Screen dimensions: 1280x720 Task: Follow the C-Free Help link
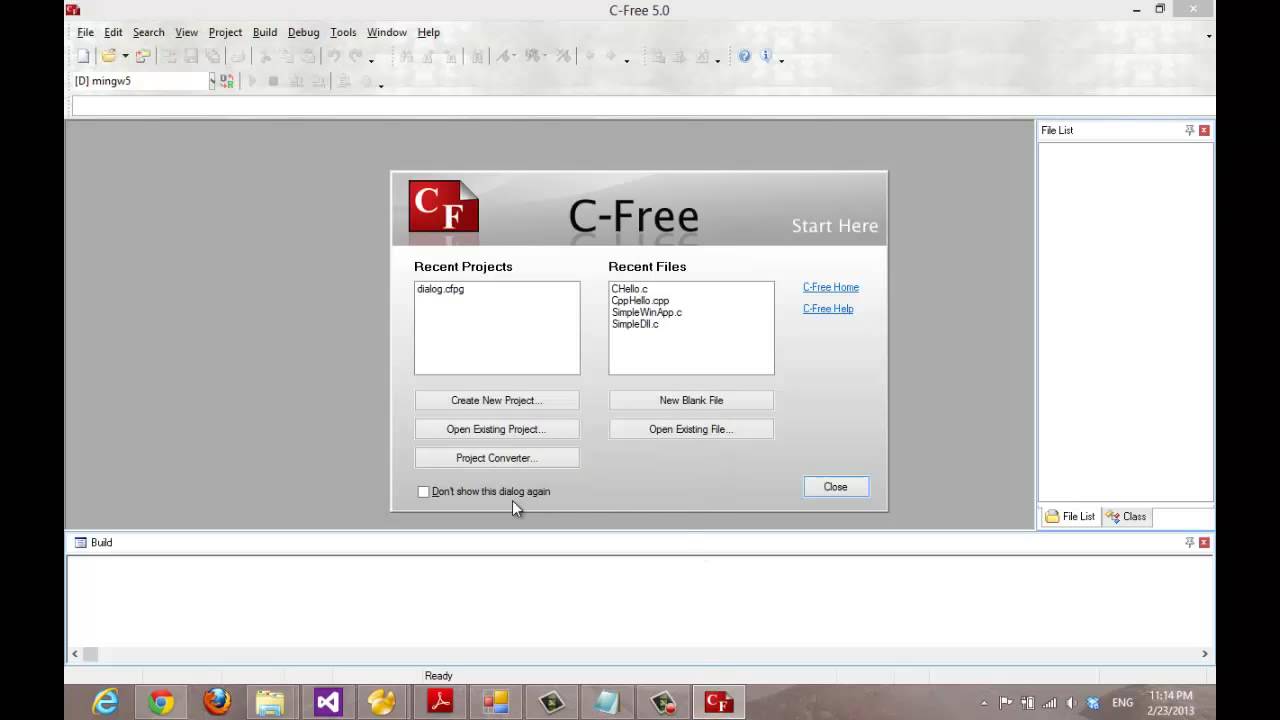tap(828, 308)
